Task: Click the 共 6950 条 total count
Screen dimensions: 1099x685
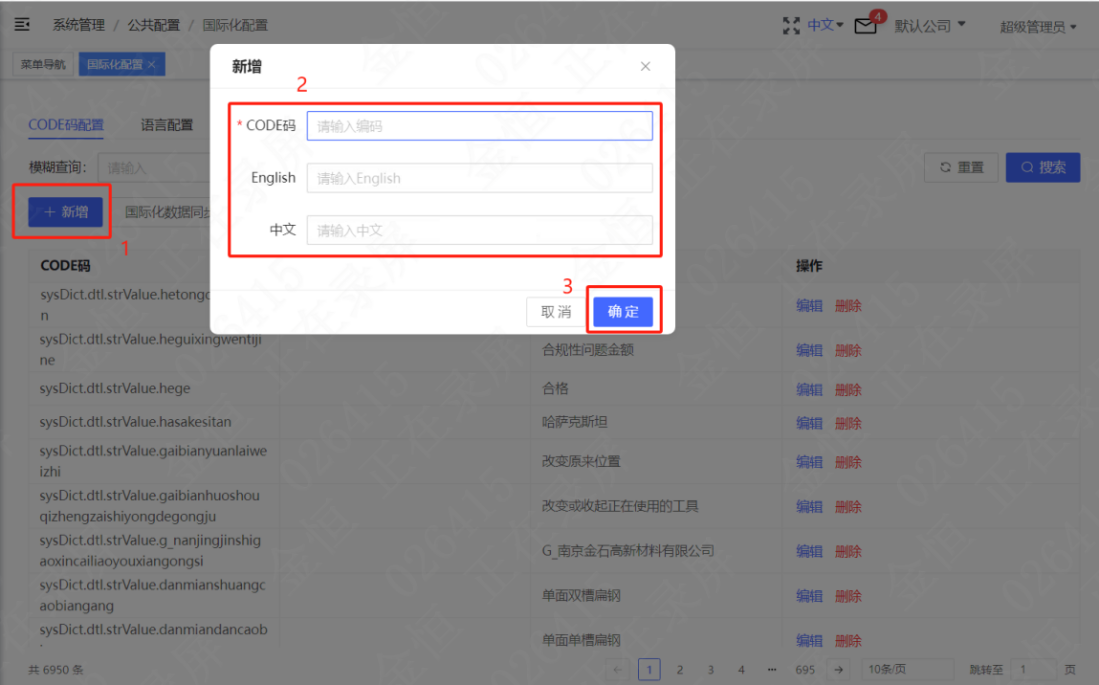Action: tap(55, 670)
